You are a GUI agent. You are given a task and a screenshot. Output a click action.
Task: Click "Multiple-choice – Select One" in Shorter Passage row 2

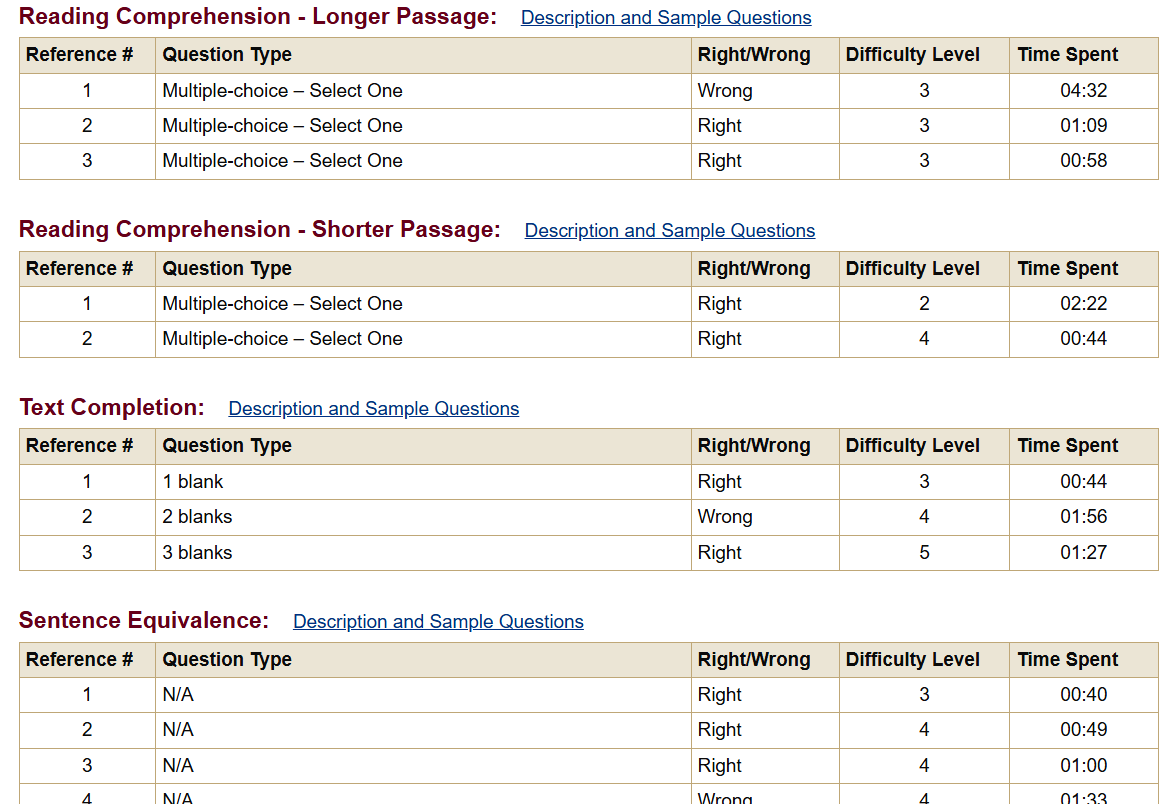[283, 338]
